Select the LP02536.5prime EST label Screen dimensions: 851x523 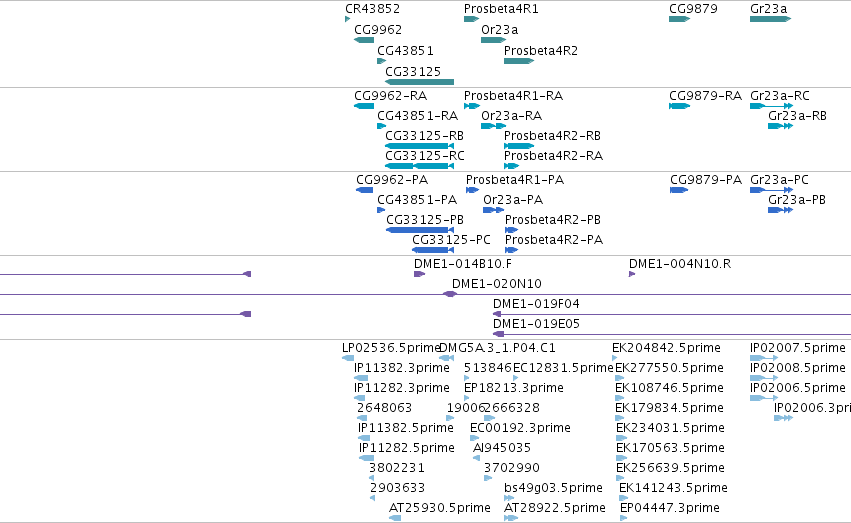click(390, 348)
